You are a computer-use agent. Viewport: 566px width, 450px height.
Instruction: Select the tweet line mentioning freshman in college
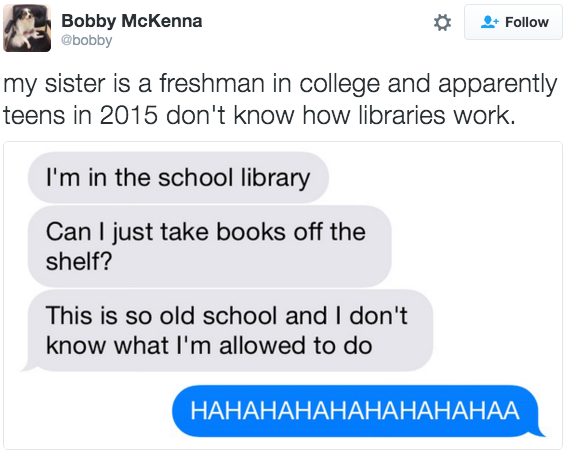tap(280, 84)
